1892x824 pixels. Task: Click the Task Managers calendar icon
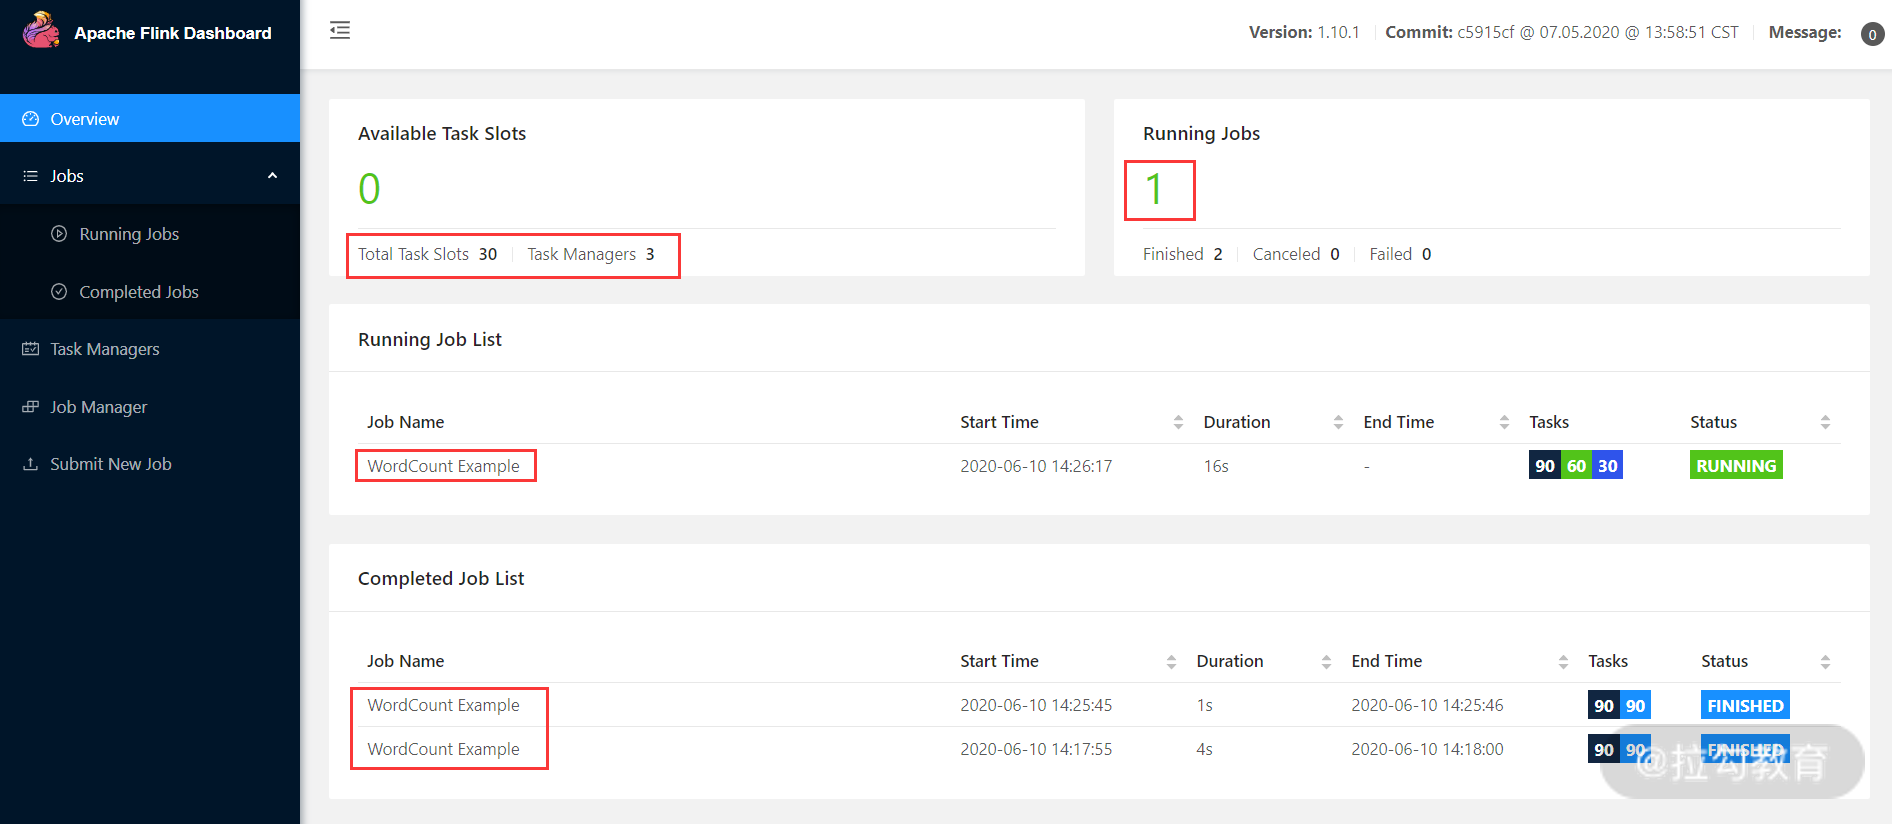(x=31, y=349)
